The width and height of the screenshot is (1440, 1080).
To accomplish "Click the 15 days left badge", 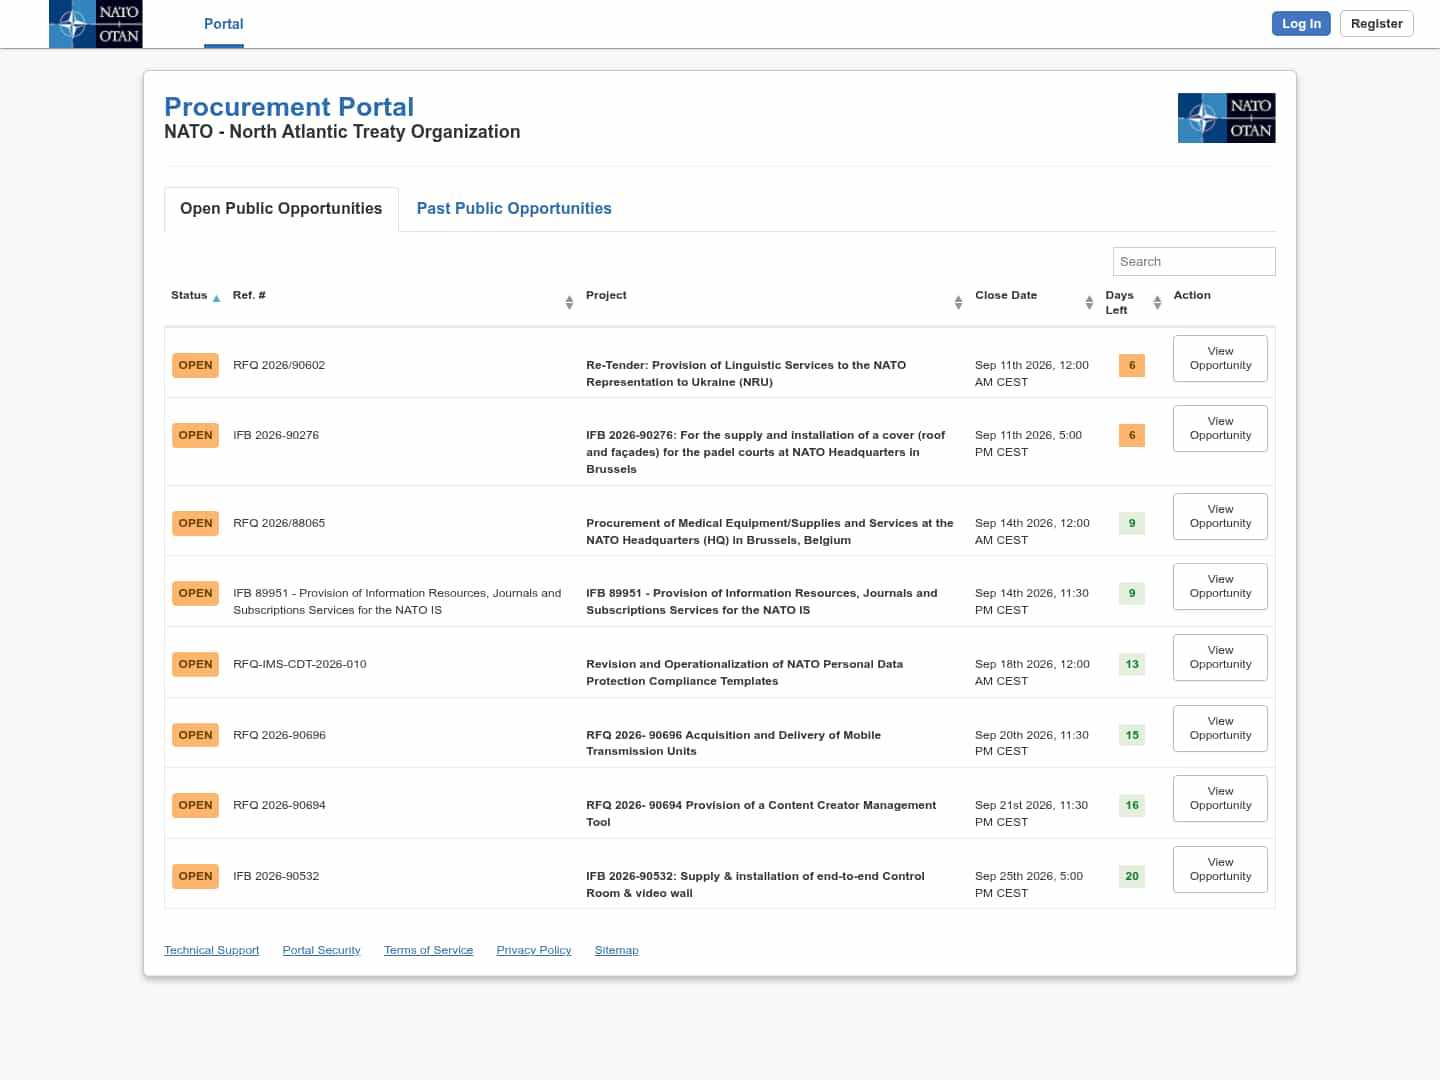I will click(1132, 735).
